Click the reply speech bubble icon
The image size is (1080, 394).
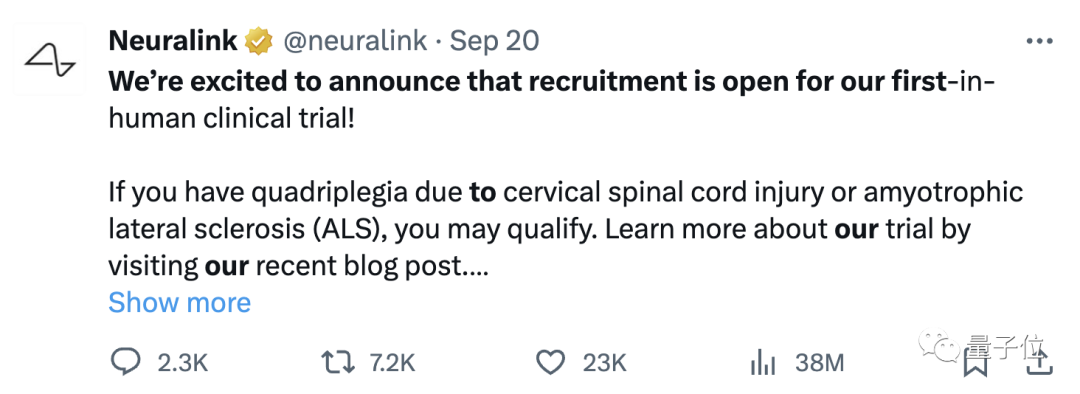click(125, 362)
